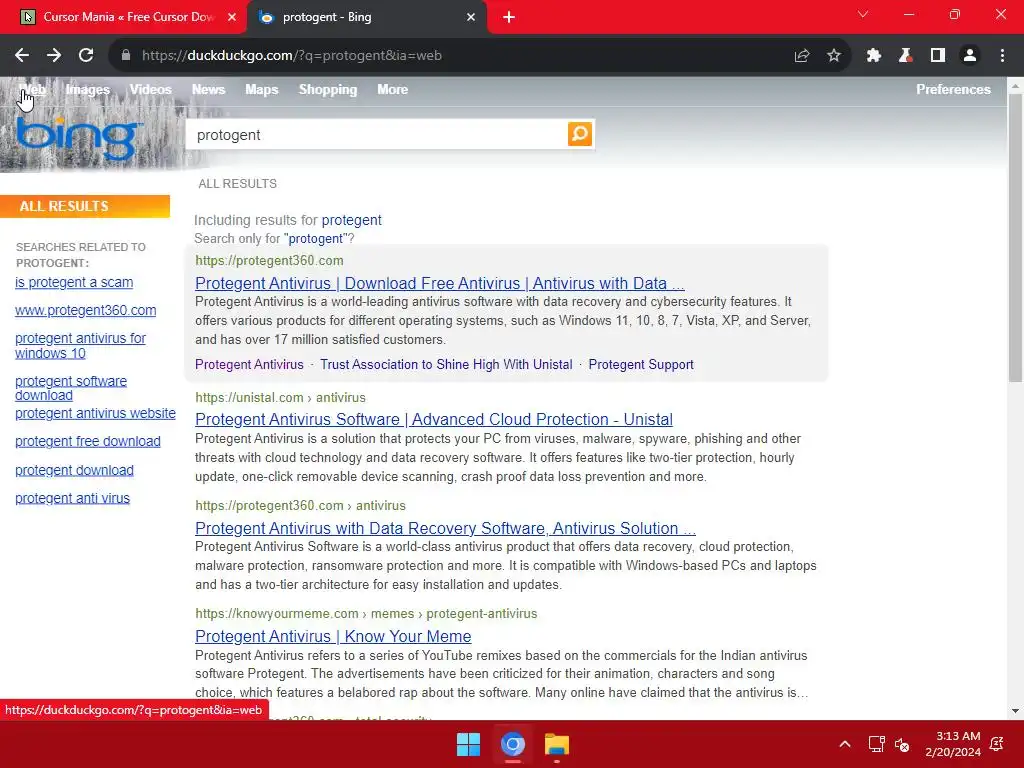Open 'protegent antivirus website' related link
Image resolution: width=1024 pixels, height=768 pixels.
pyautogui.click(x=95, y=413)
